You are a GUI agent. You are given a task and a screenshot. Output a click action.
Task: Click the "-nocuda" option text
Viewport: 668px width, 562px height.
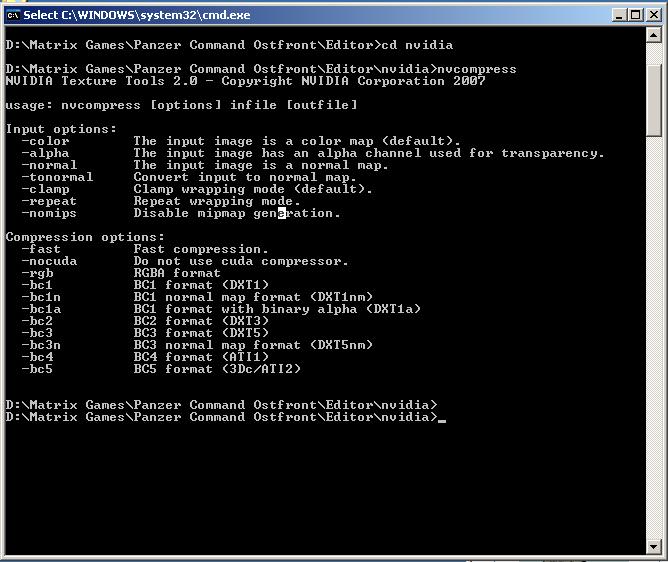pyautogui.click(x=49, y=261)
